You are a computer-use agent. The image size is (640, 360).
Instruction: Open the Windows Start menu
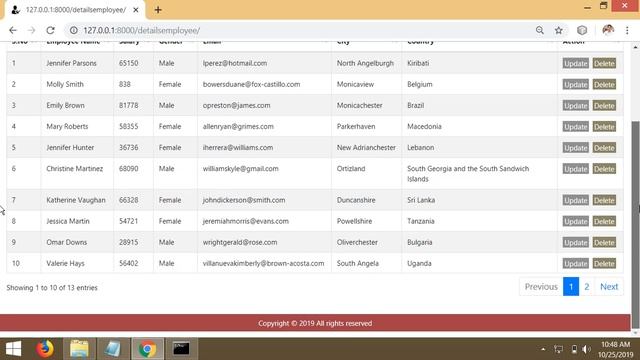[x=13, y=349]
